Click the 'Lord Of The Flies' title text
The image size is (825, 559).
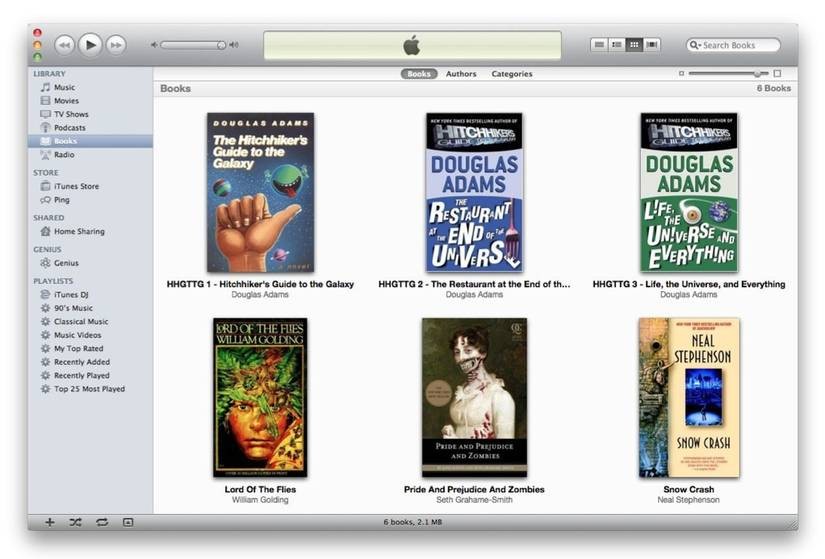click(x=260, y=490)
